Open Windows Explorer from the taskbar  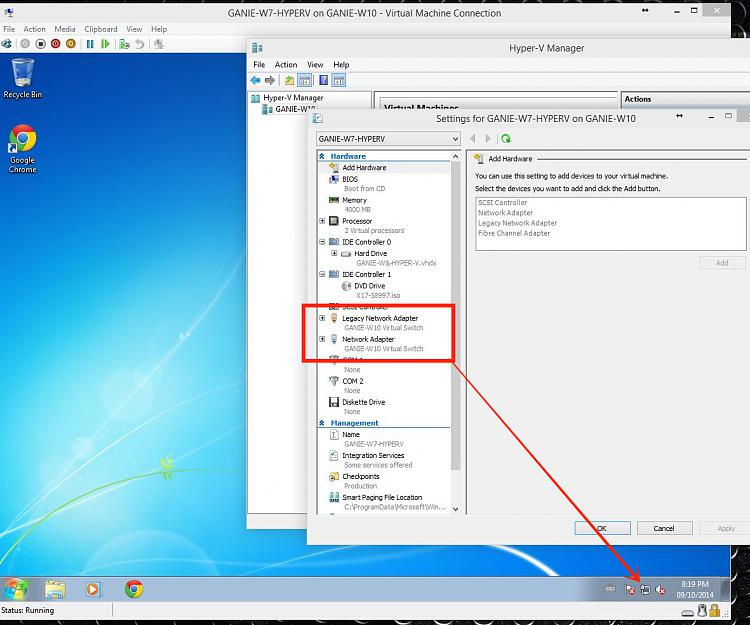[55, 589]
